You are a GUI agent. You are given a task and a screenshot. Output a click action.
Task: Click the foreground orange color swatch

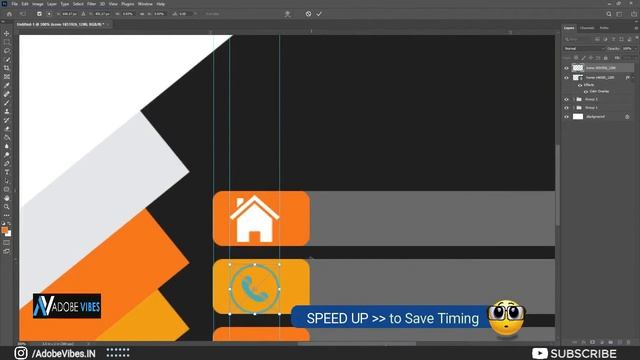5,230
